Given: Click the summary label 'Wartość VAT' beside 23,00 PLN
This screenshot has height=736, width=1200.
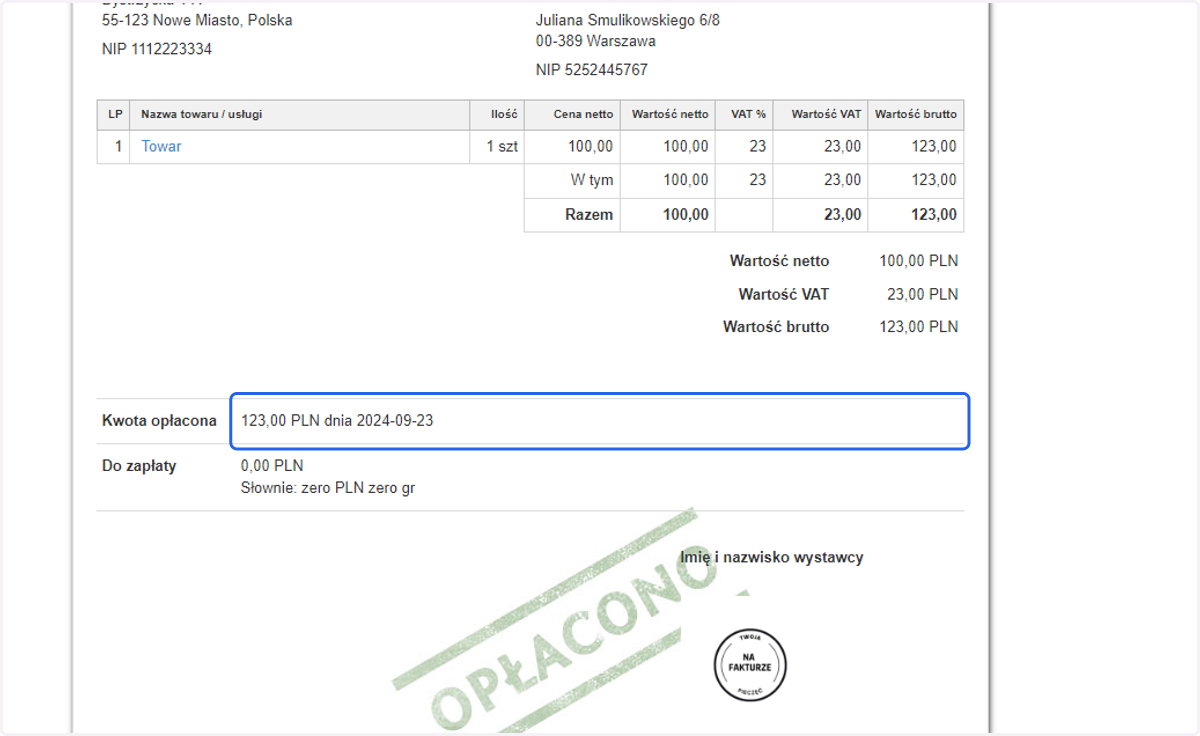Looking at the screenshot, I should [x=784, y=294].
